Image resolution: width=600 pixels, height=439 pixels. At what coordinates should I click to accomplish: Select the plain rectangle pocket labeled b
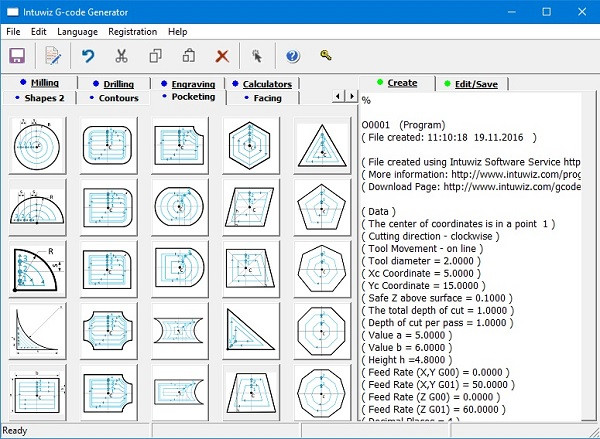point(37,393)
